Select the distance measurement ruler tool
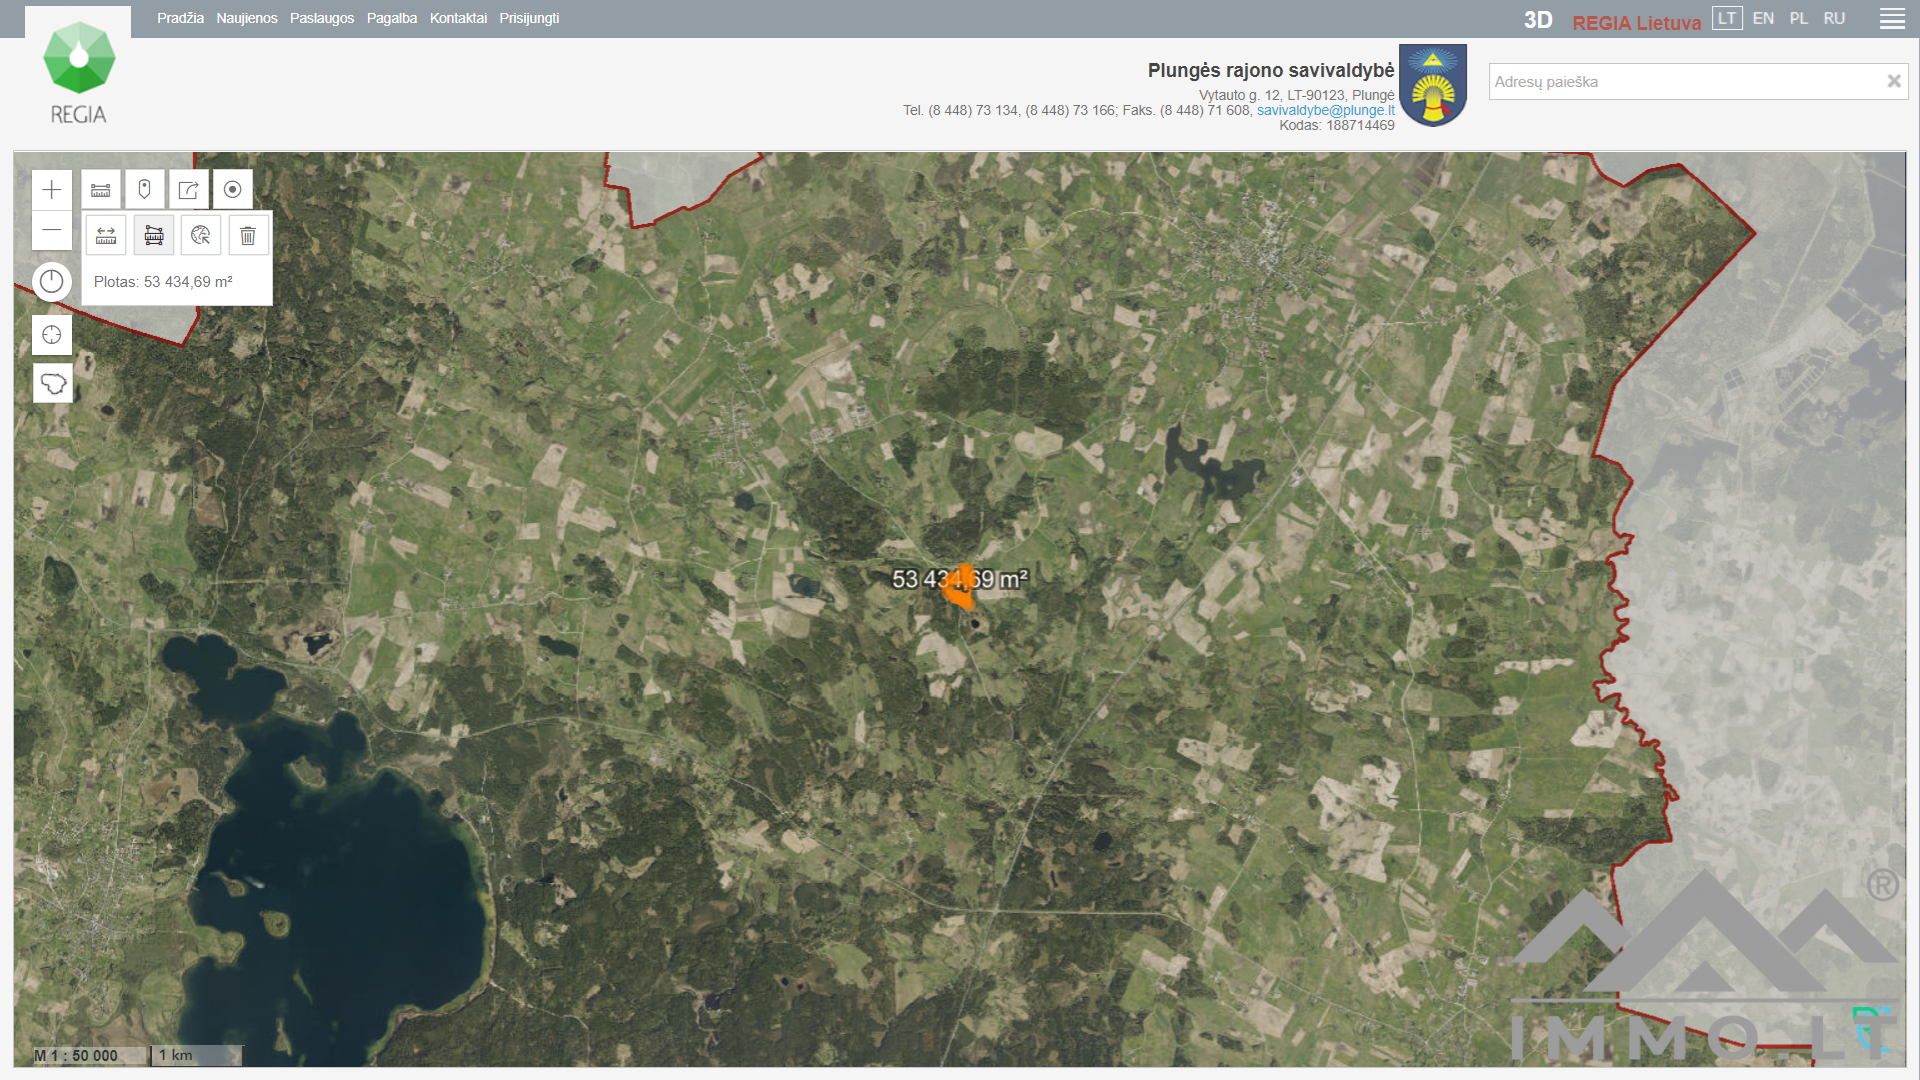The height and width of the screenshot is (1080, 1920). (x=106, y=236)
